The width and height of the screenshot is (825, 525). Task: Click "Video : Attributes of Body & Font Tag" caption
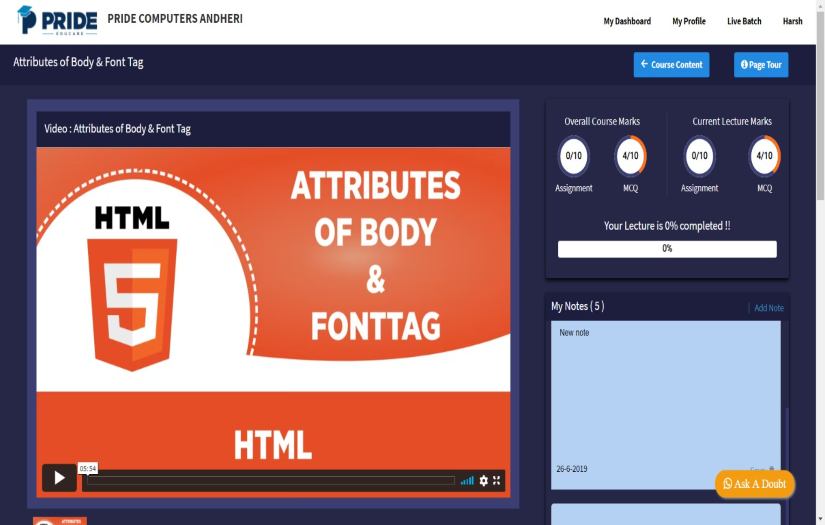(117, 129)
